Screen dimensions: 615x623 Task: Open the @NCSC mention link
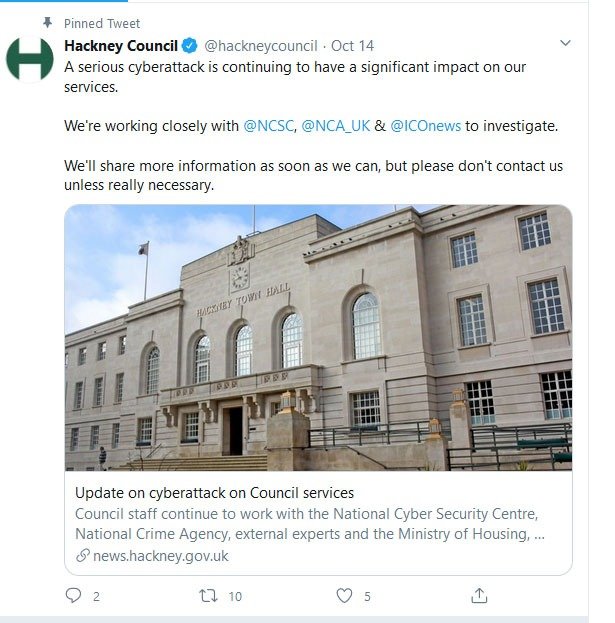pos(268,126)
